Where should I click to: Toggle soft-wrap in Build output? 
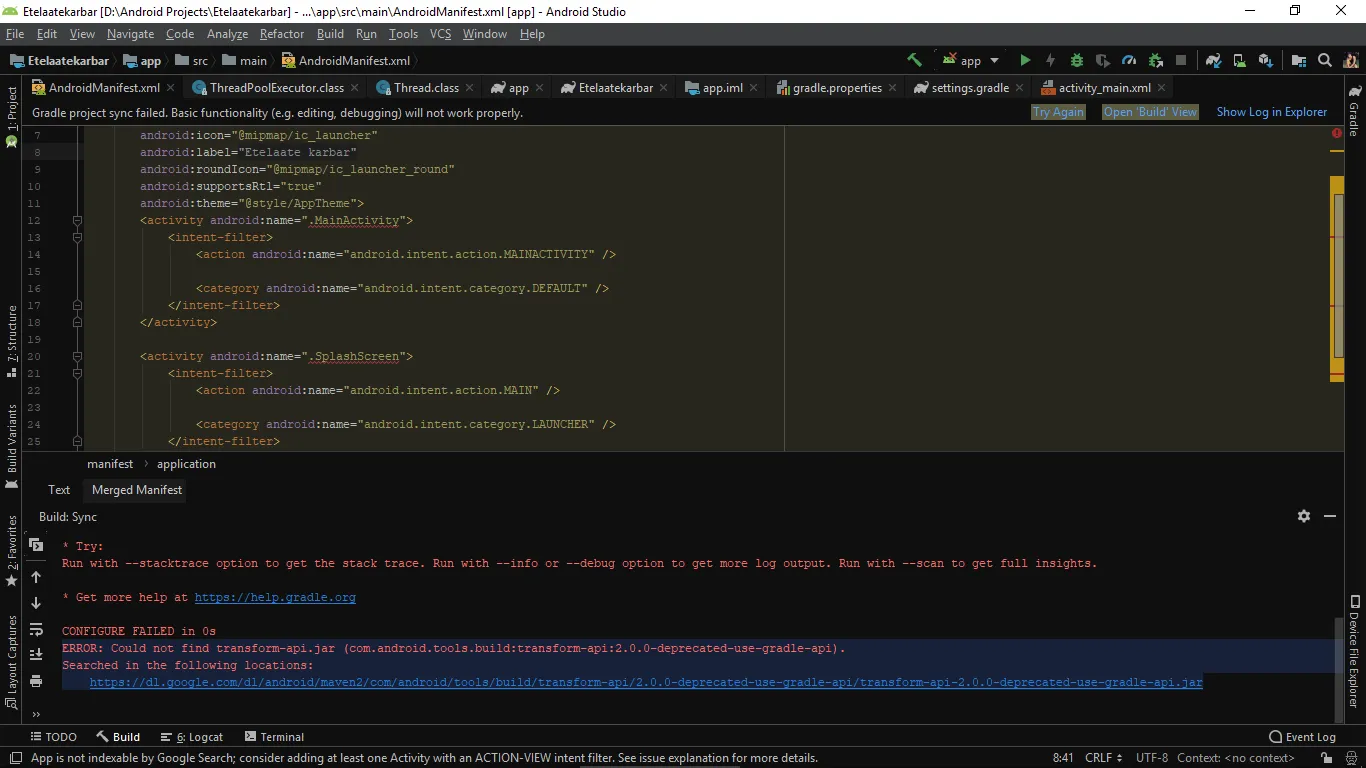coord(36,629)
